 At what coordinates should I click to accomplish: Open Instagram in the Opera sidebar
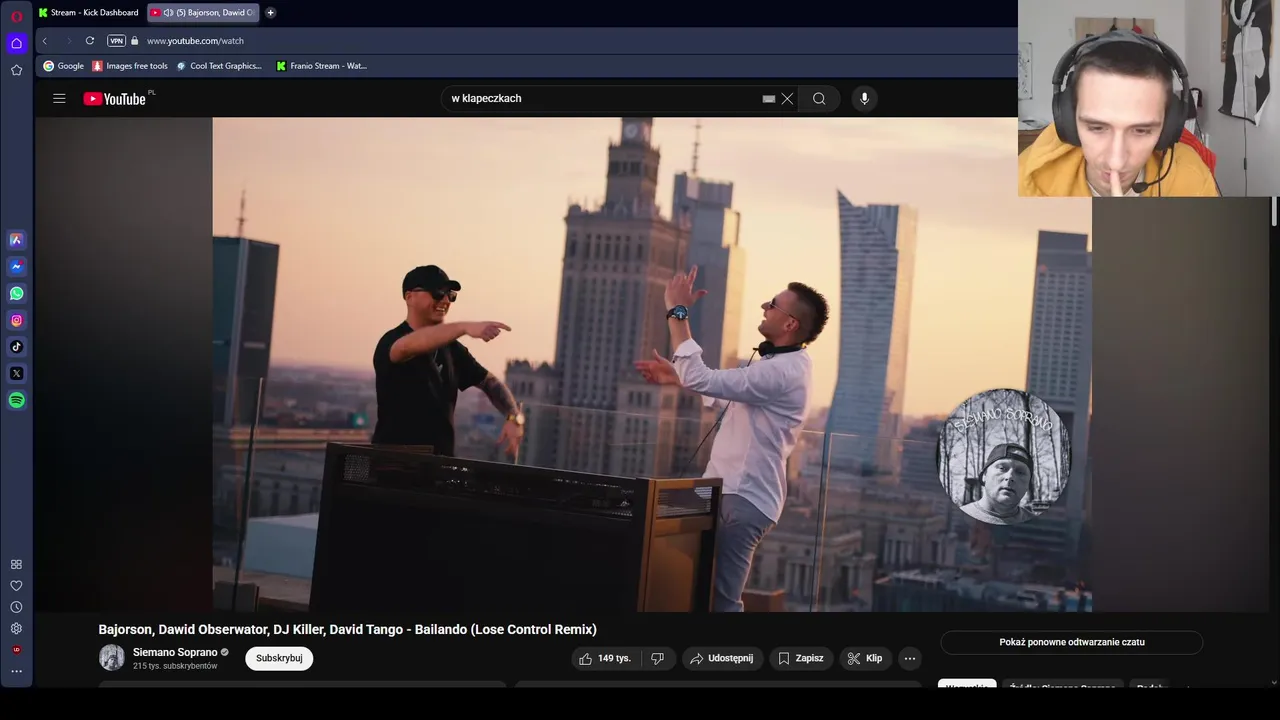pyautogui.click(x=16, y=320)
